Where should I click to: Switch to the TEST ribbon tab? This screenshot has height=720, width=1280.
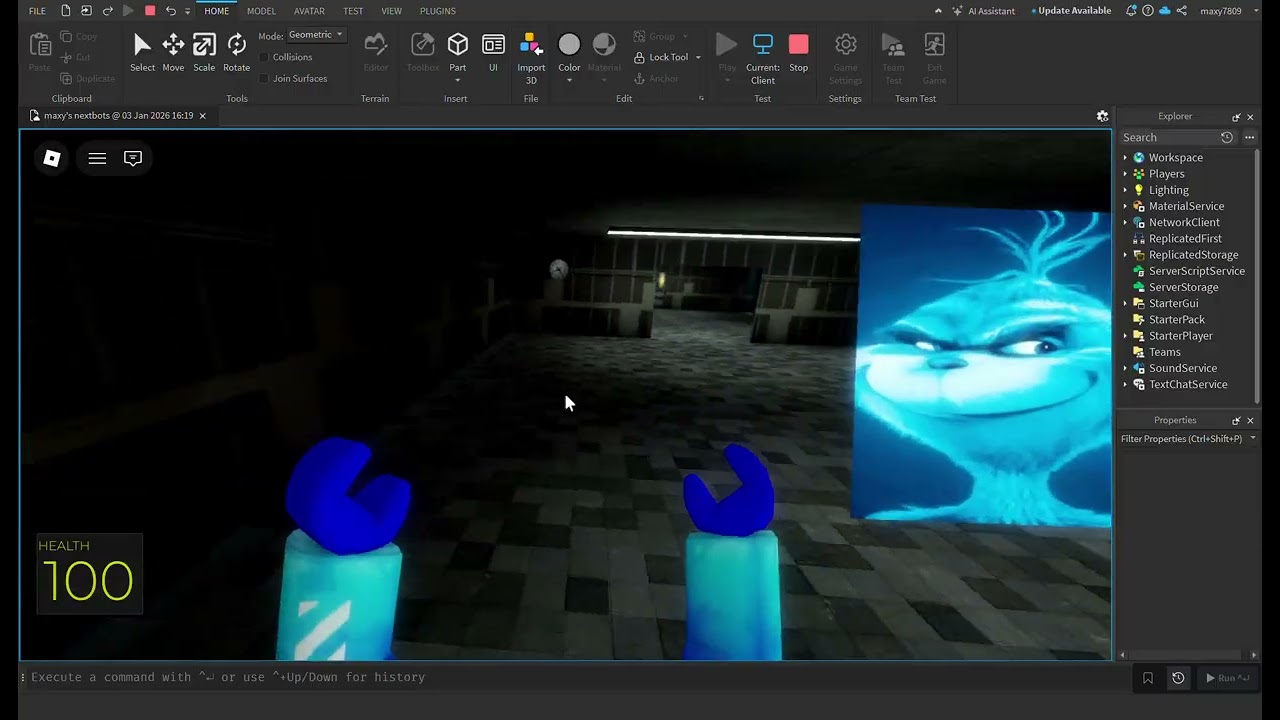pos(353,11)
